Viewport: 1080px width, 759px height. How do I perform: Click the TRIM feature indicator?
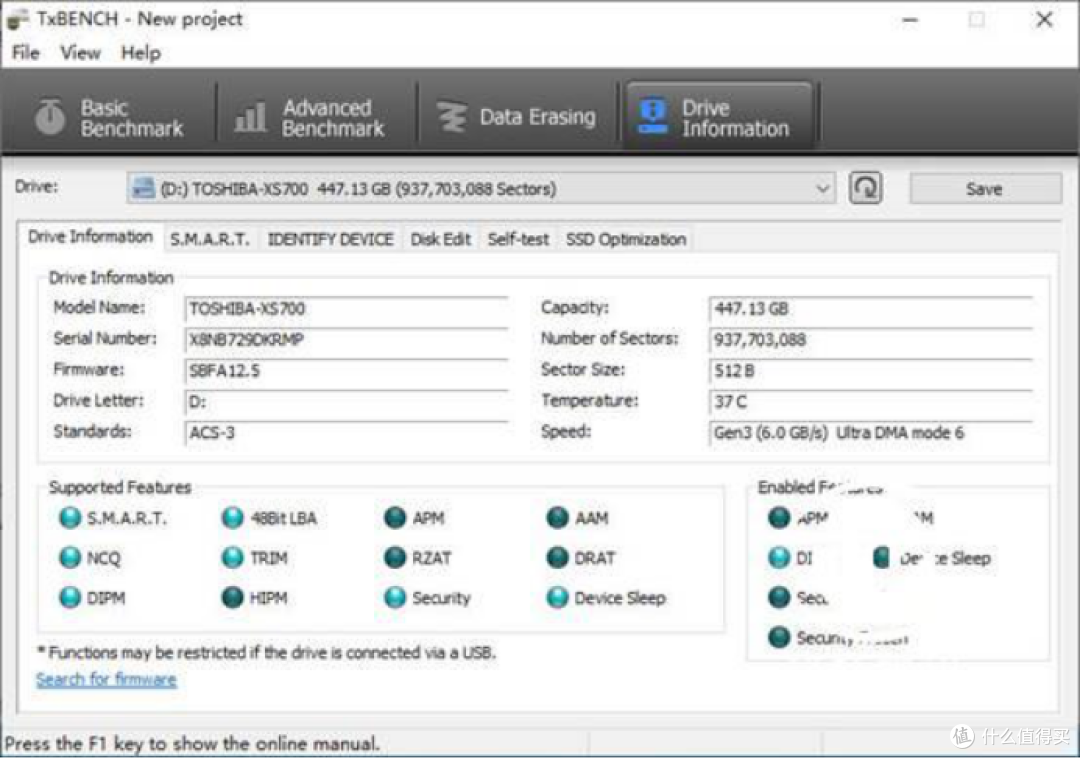tap(233, 557)
